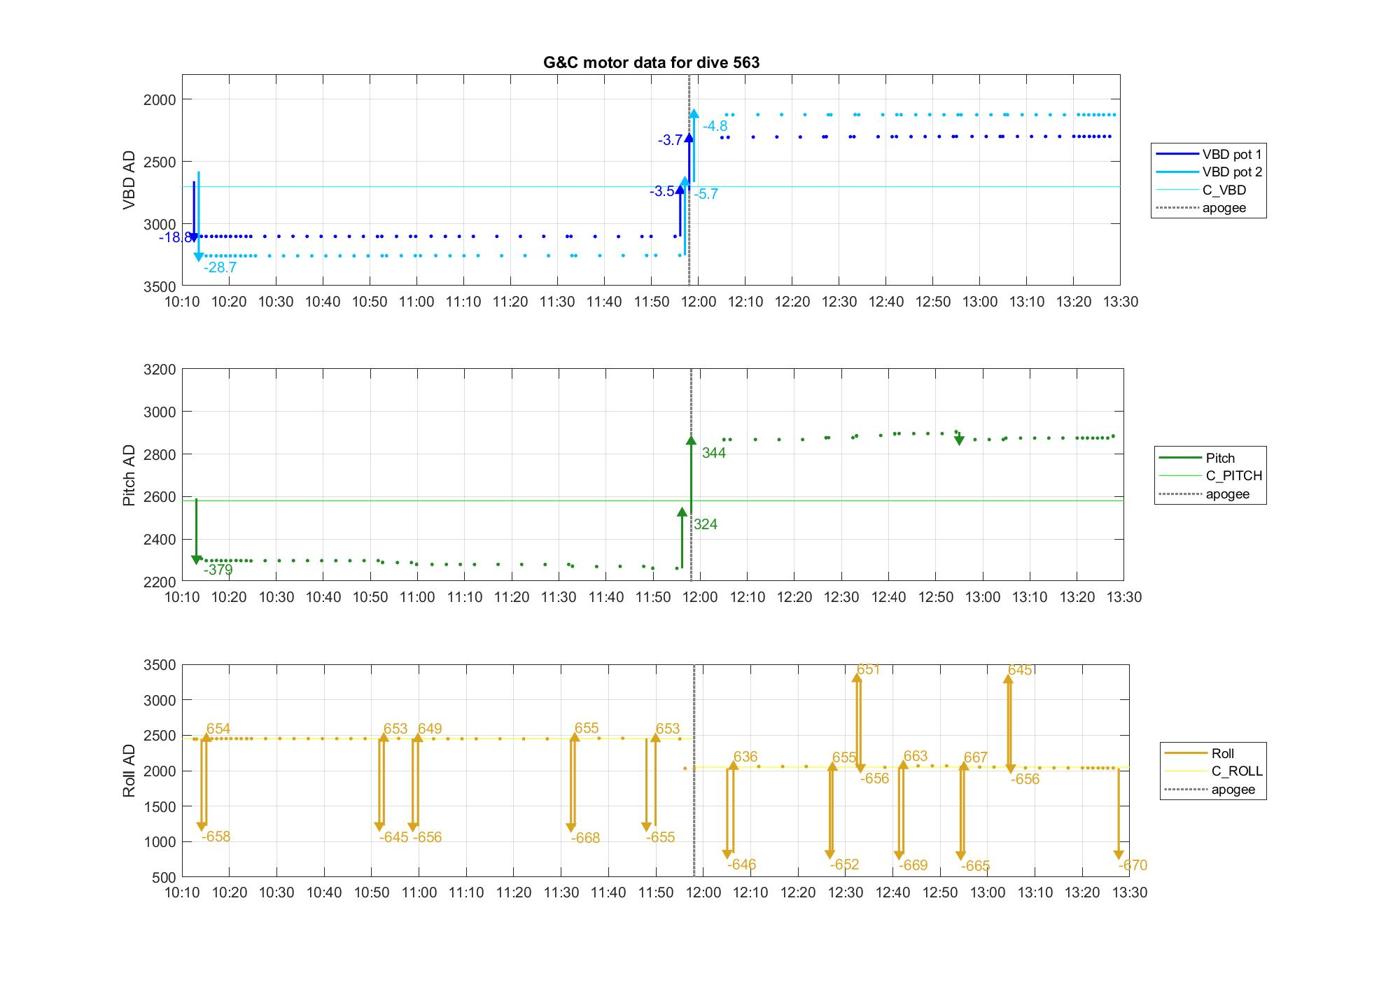The image size is (1400, 986).
Task: Click the '2400' tick on the Pitch axis
Action: point(159,539)
